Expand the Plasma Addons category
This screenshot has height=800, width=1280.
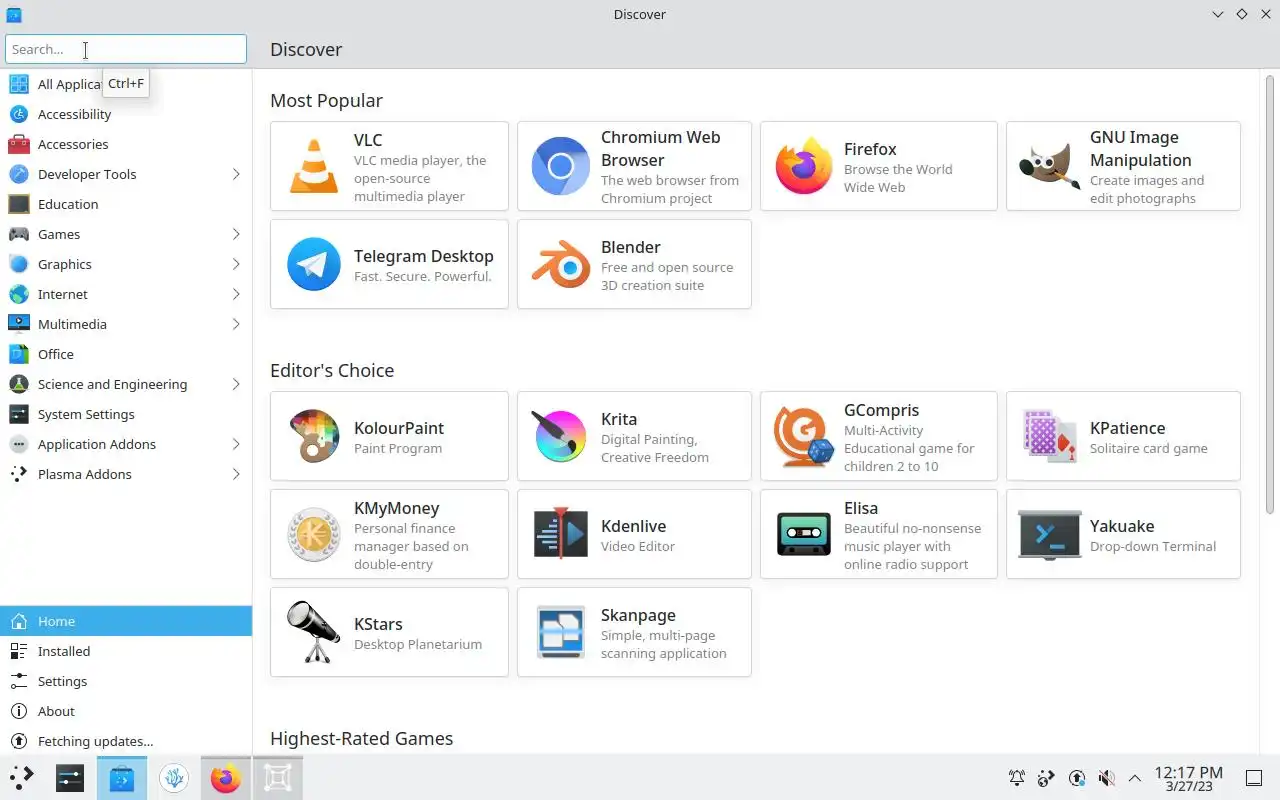(236, 474)
